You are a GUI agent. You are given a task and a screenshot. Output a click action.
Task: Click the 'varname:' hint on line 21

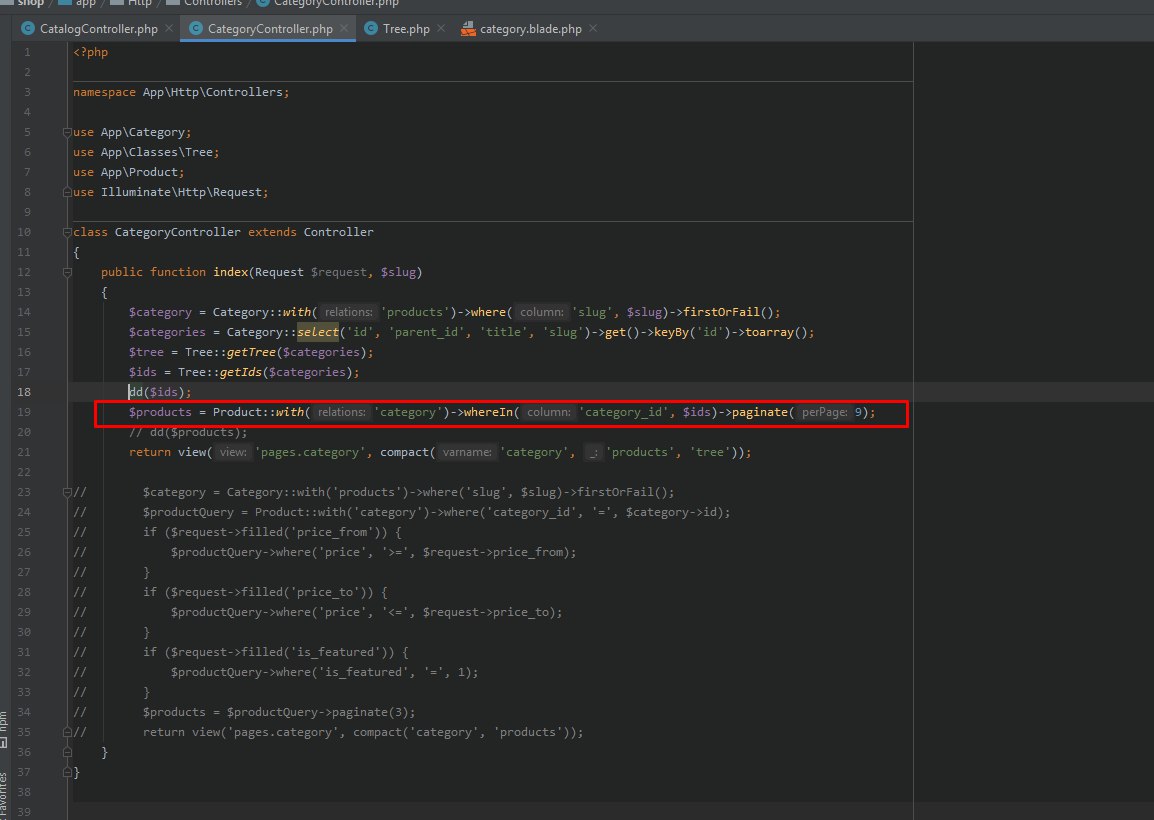(467, 452)
